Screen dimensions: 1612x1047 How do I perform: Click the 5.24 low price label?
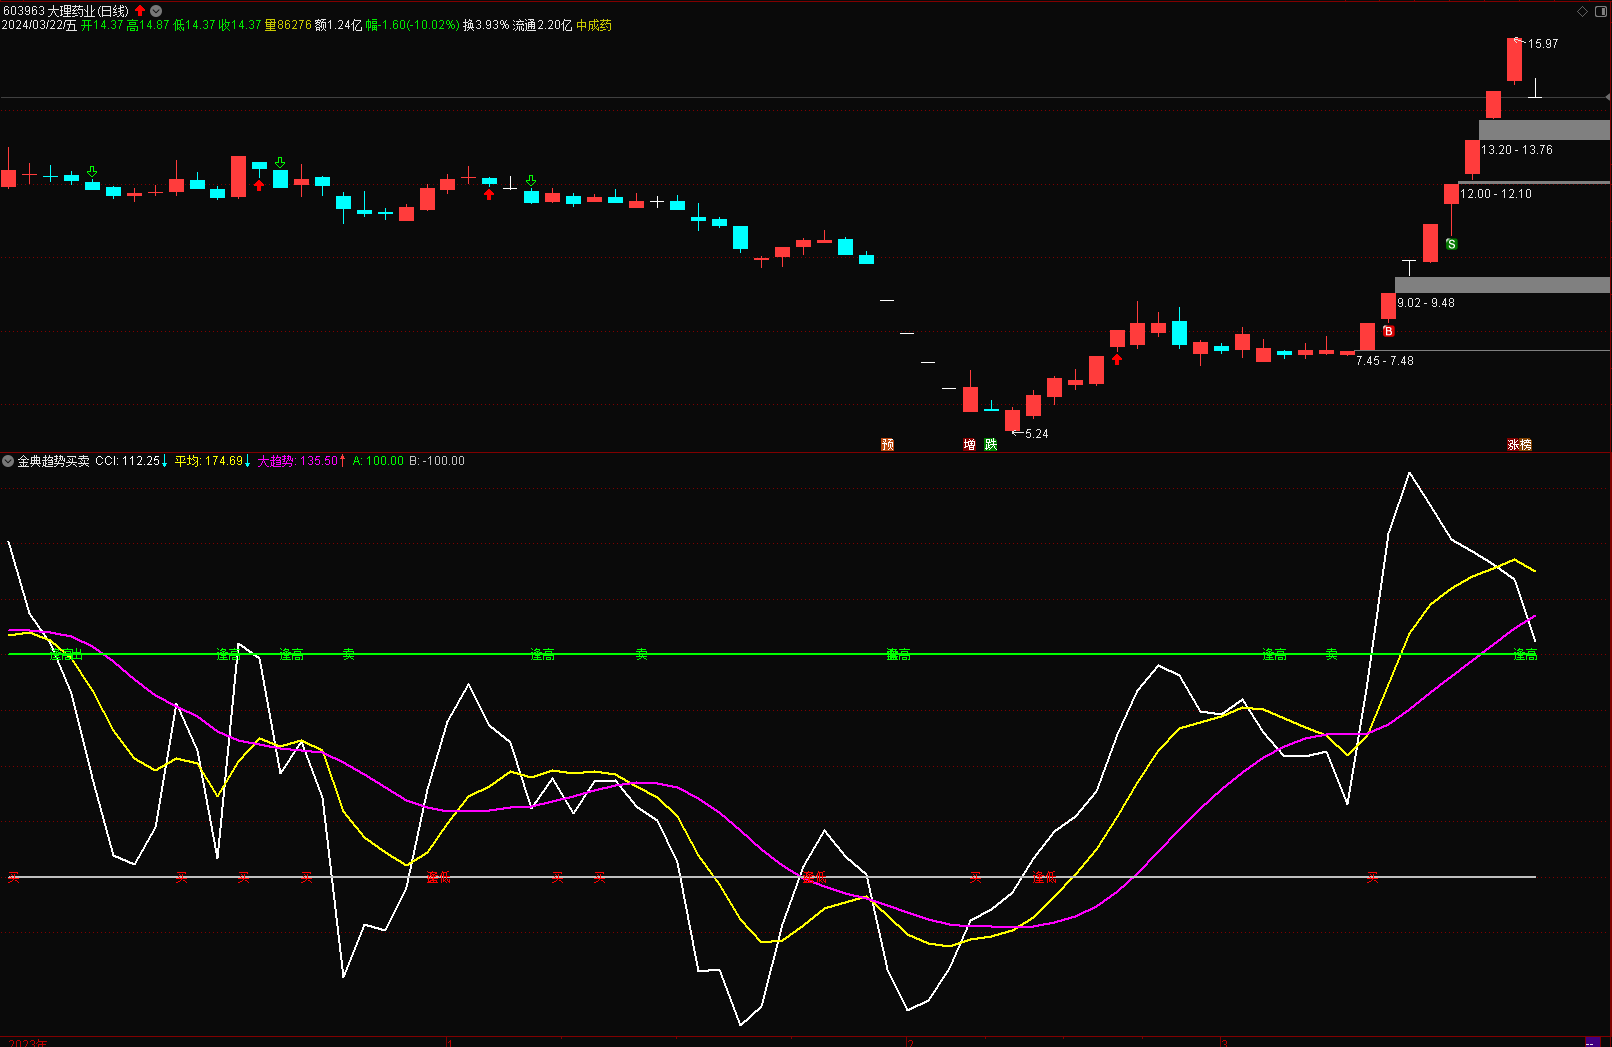(1036, 434)
